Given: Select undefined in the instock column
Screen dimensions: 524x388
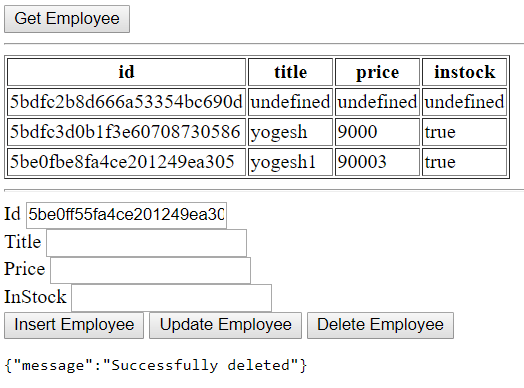Looking at the screenshot, I should (465, 102).
